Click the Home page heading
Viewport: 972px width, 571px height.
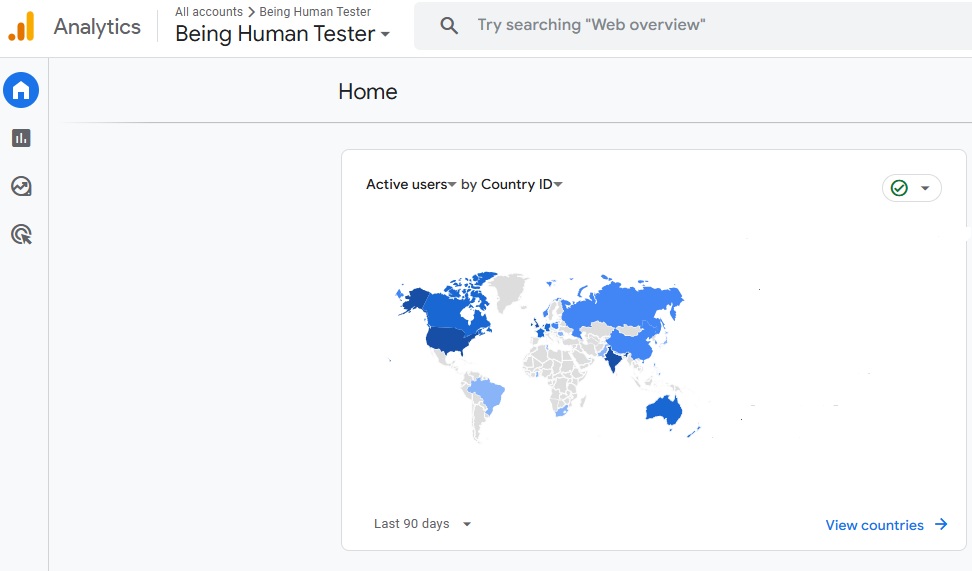click(x=368, y=92)
